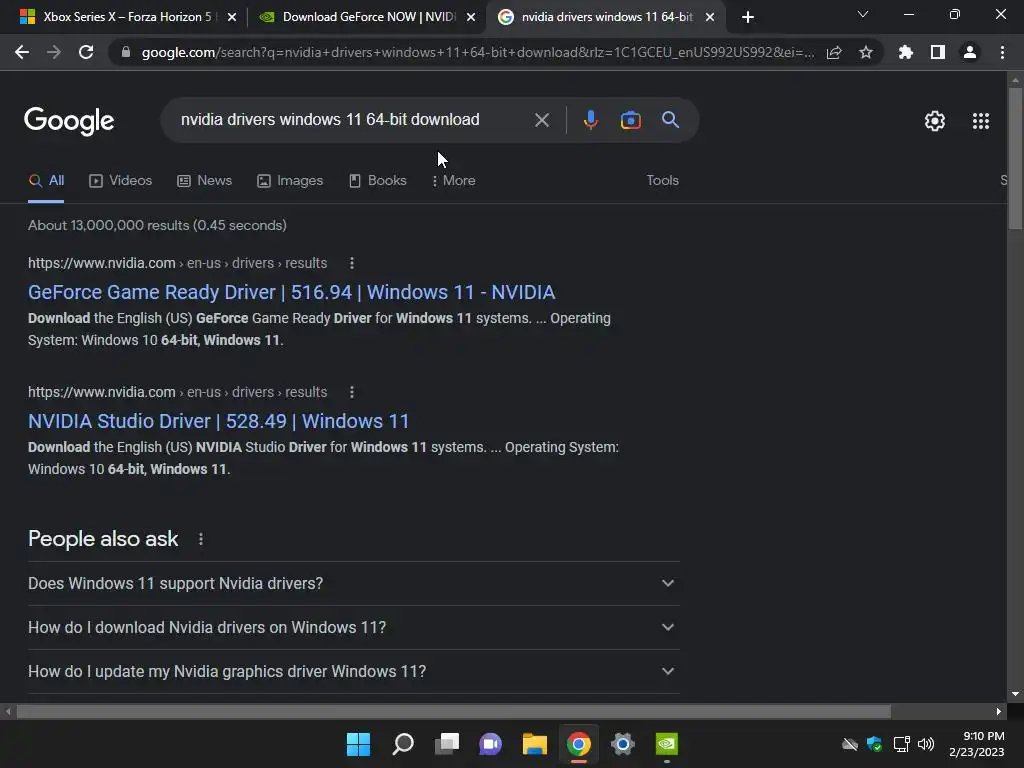Submit search with magnifier icon
The width and height of the screenshot is (1024, 768).
point(671,120)
